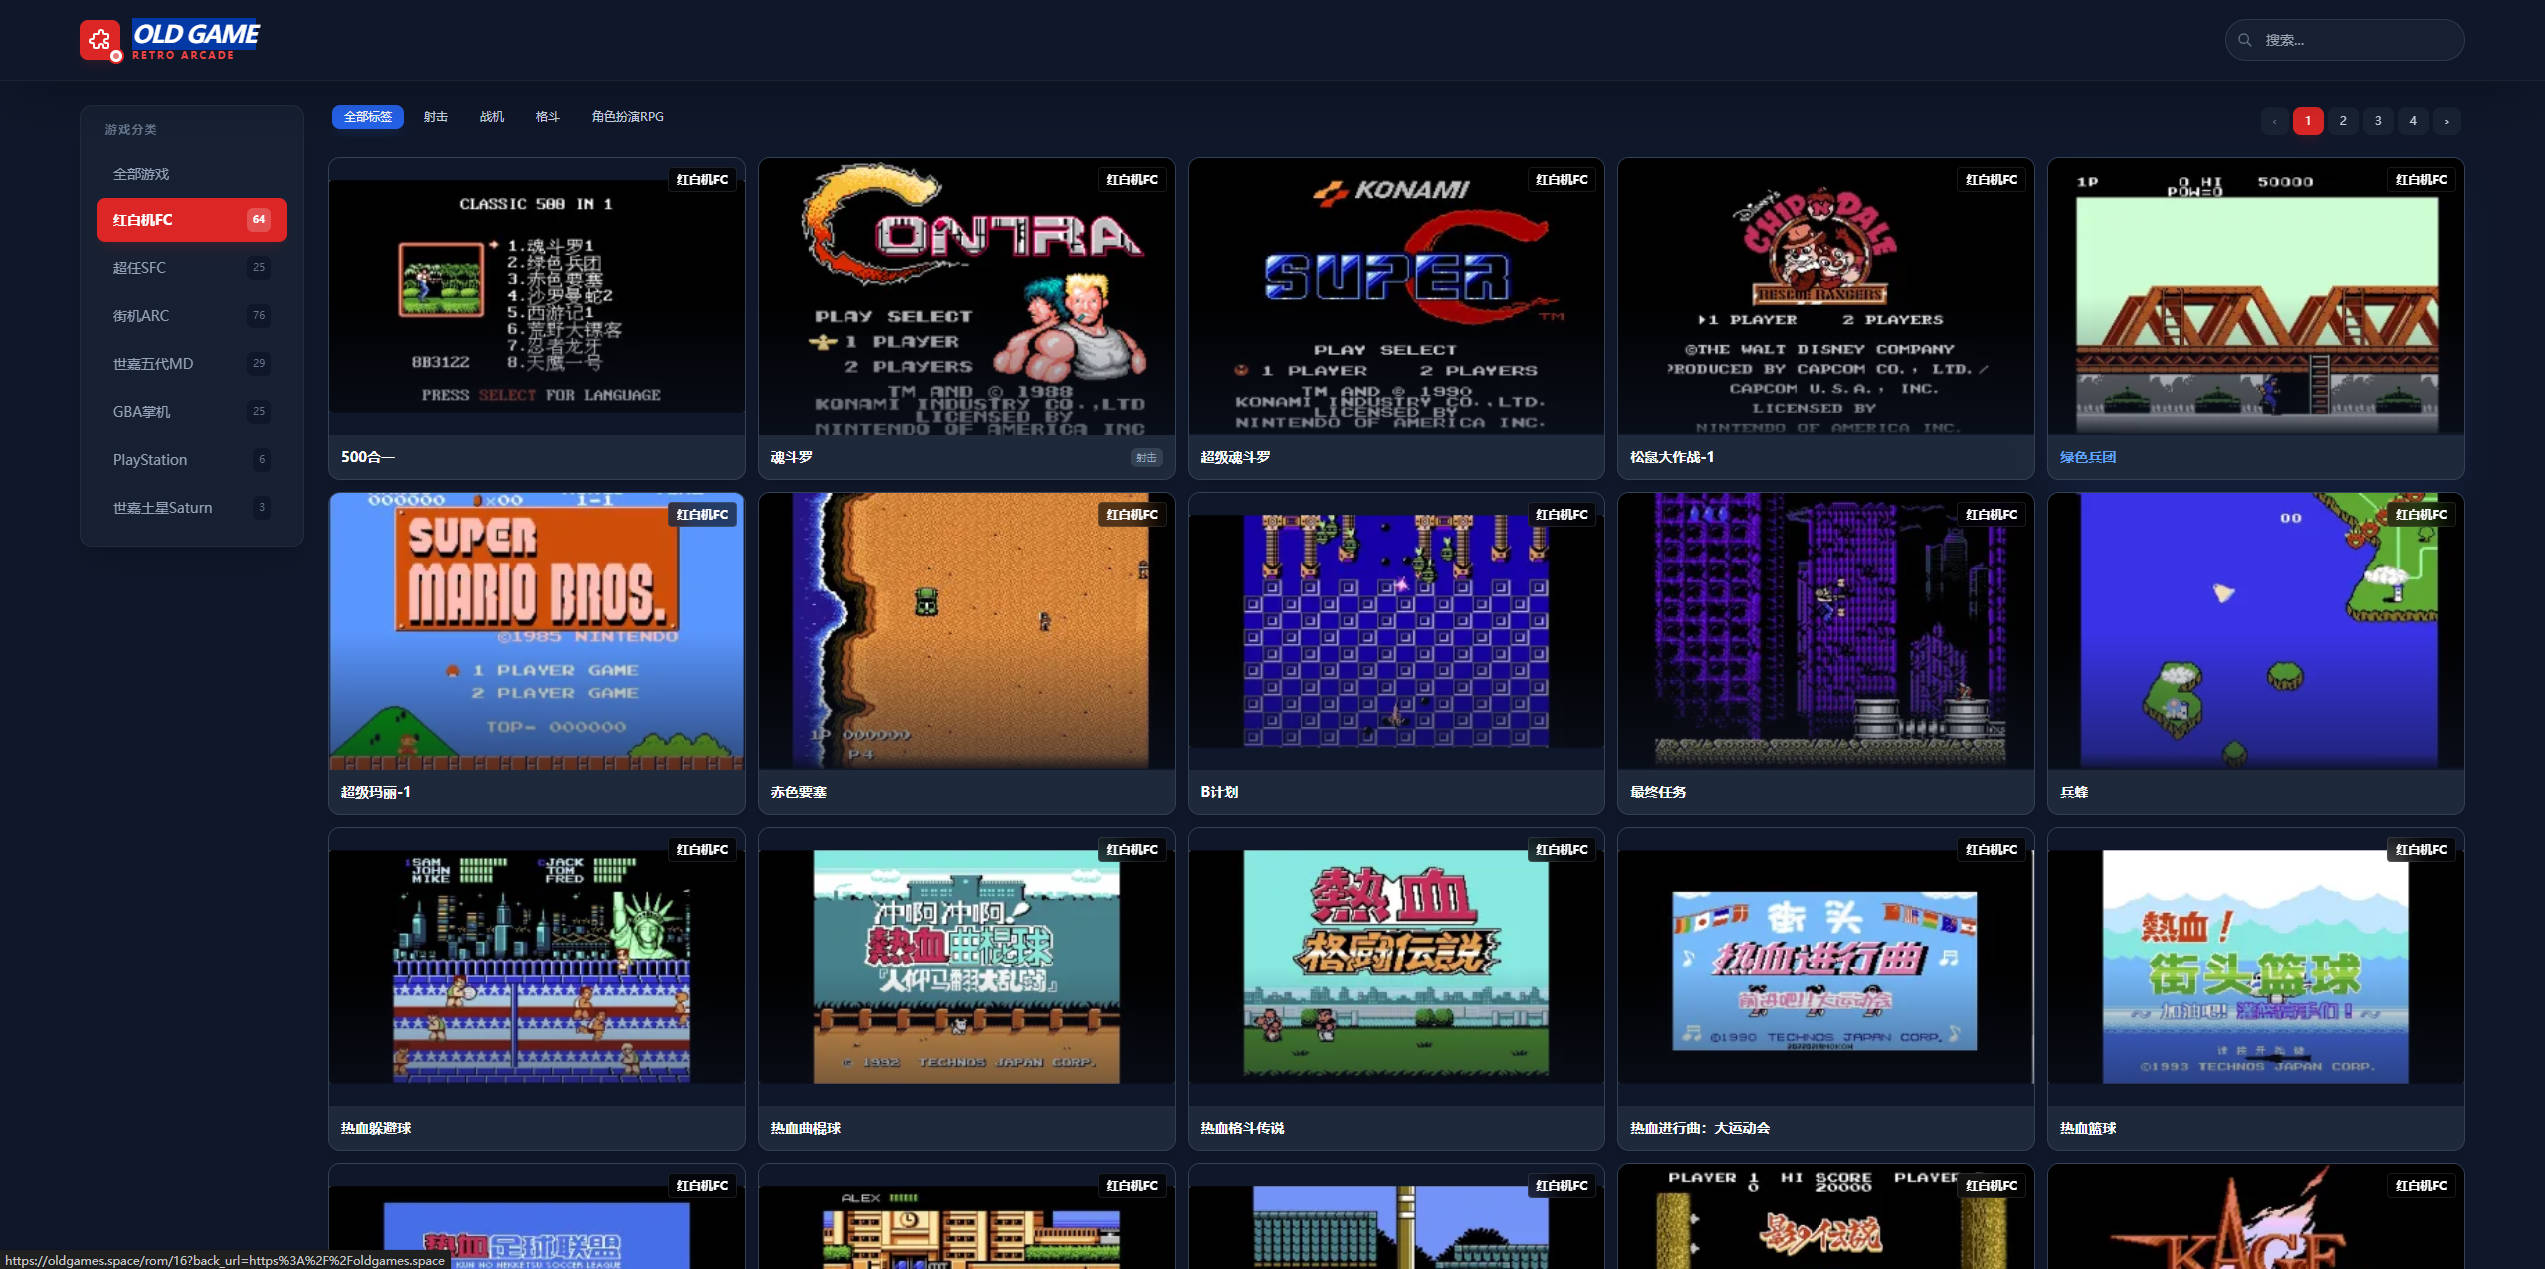Open the 赤色要塞 game thumbnail
2545x1269 pixels.
tap(967, 631)
